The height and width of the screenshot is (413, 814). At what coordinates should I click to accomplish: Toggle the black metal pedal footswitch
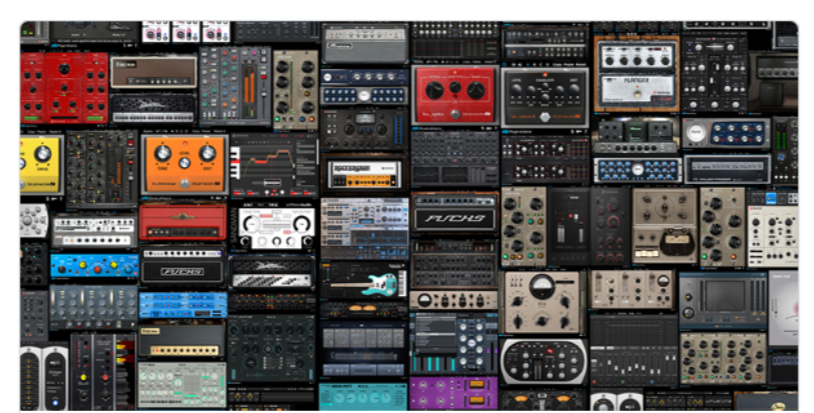(x=545, y=117)
